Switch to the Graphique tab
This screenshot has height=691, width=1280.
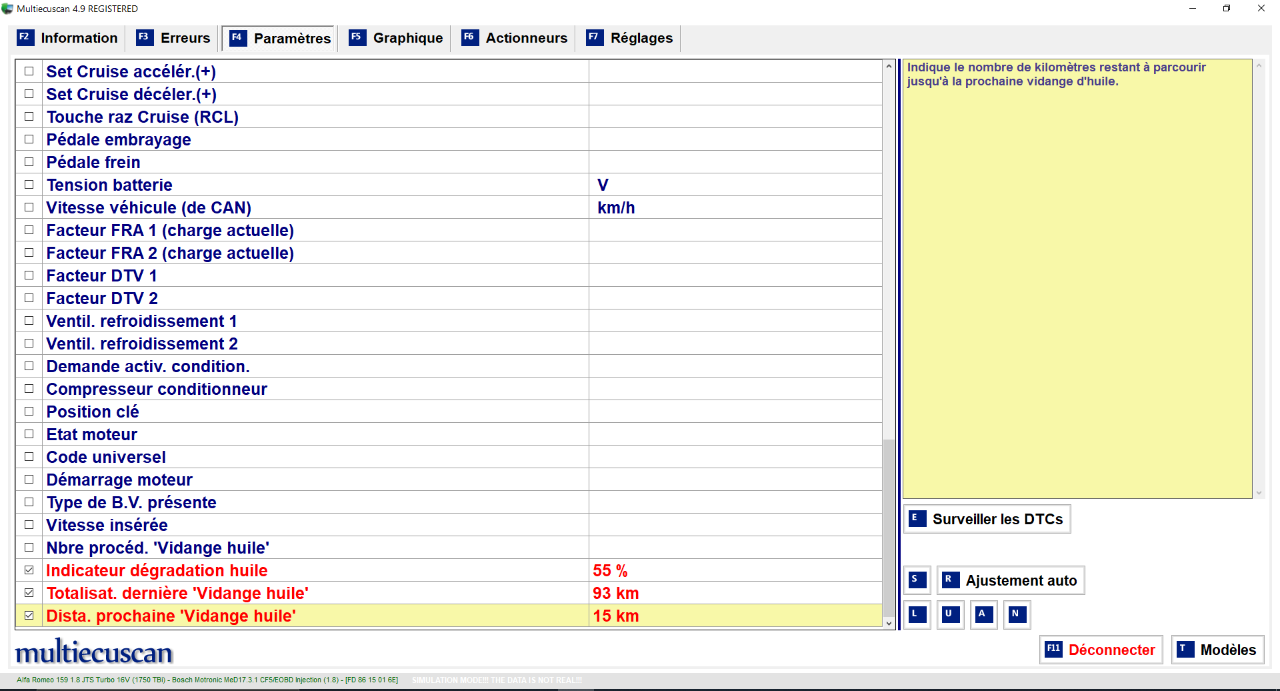[x=395, y=38]
